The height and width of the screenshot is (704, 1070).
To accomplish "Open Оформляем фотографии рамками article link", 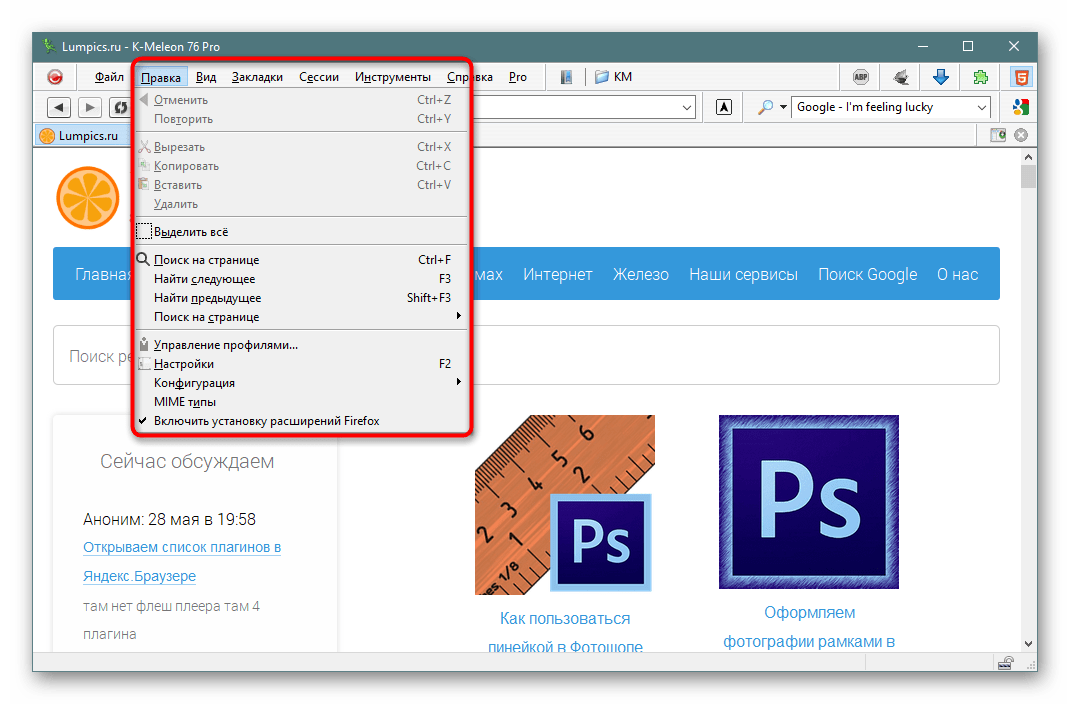I will pyautogui.click(x=809, y=627).
